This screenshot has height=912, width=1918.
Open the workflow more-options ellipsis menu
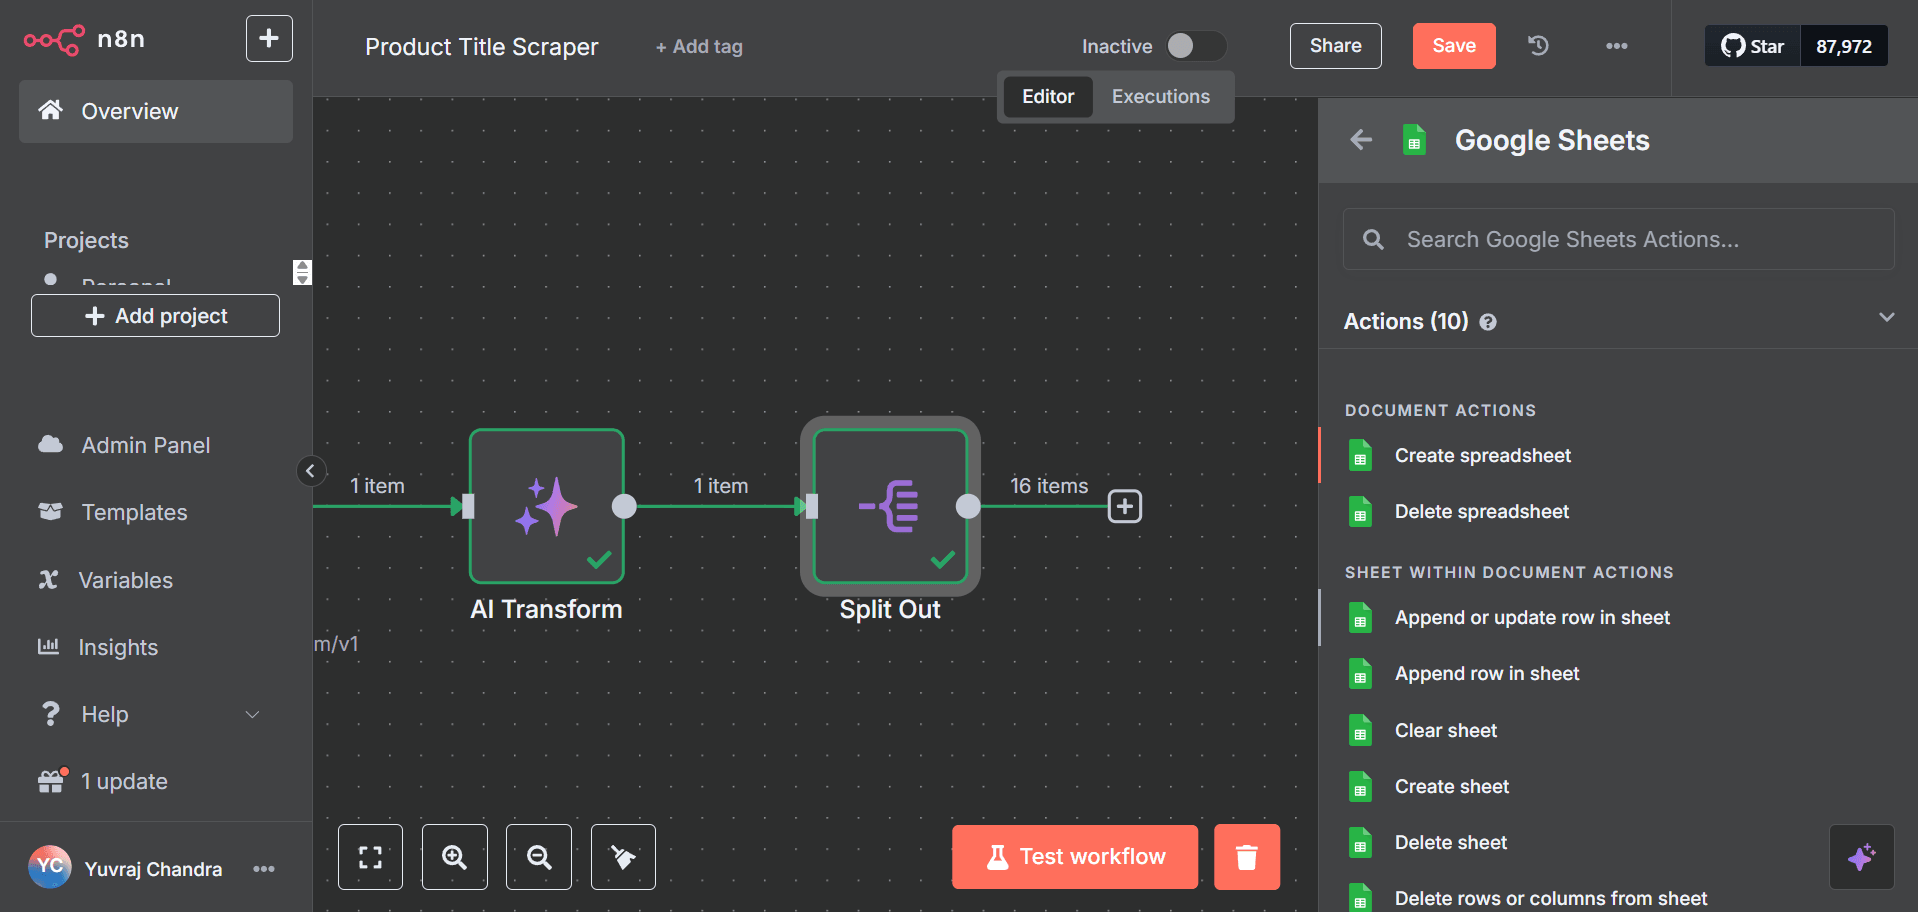pyautogui.click(x=1617, y=46)
